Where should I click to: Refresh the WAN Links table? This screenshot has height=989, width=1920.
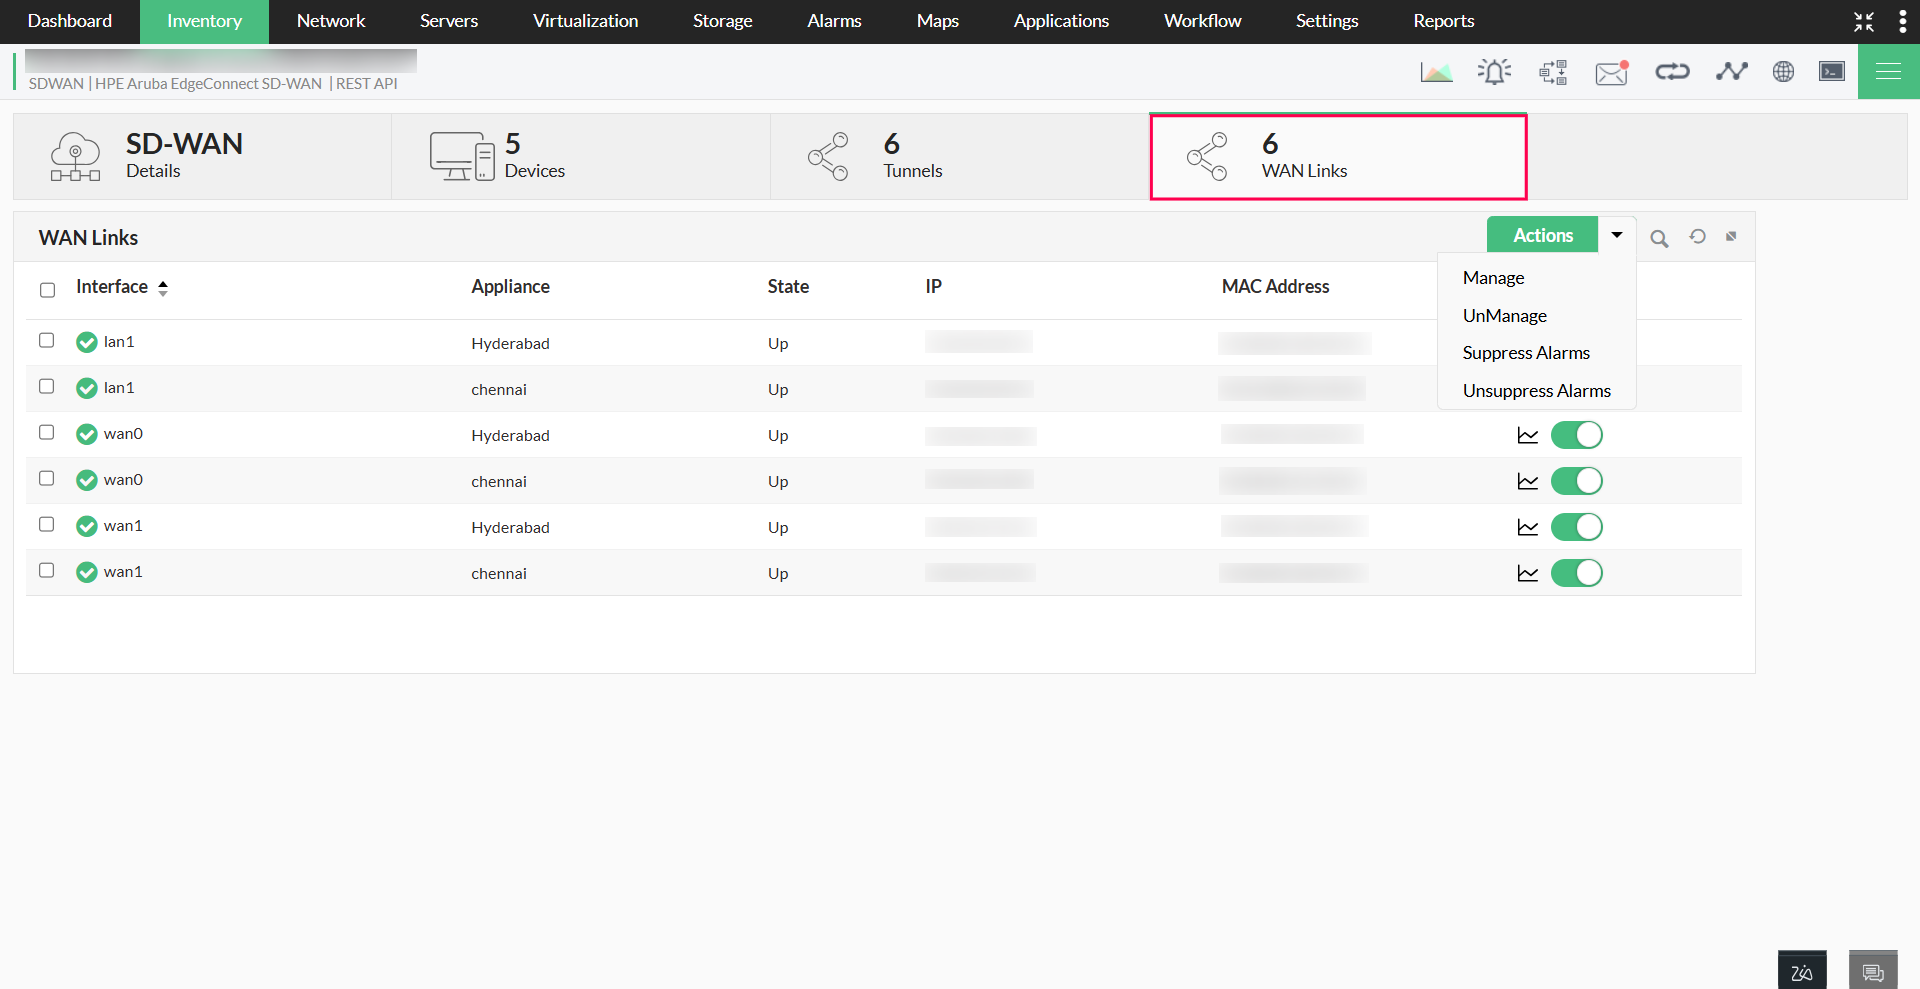point(1698,237)
